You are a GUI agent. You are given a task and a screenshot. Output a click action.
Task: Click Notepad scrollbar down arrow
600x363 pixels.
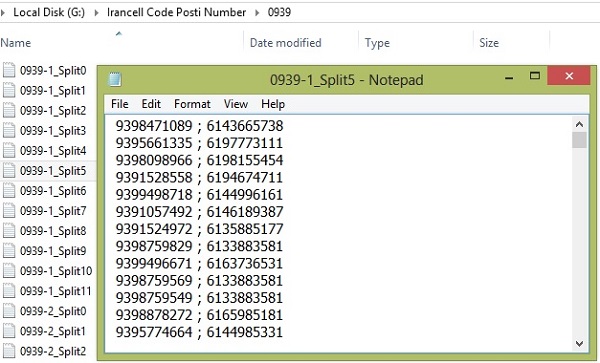pyautogui.click(x=579, y=343)
